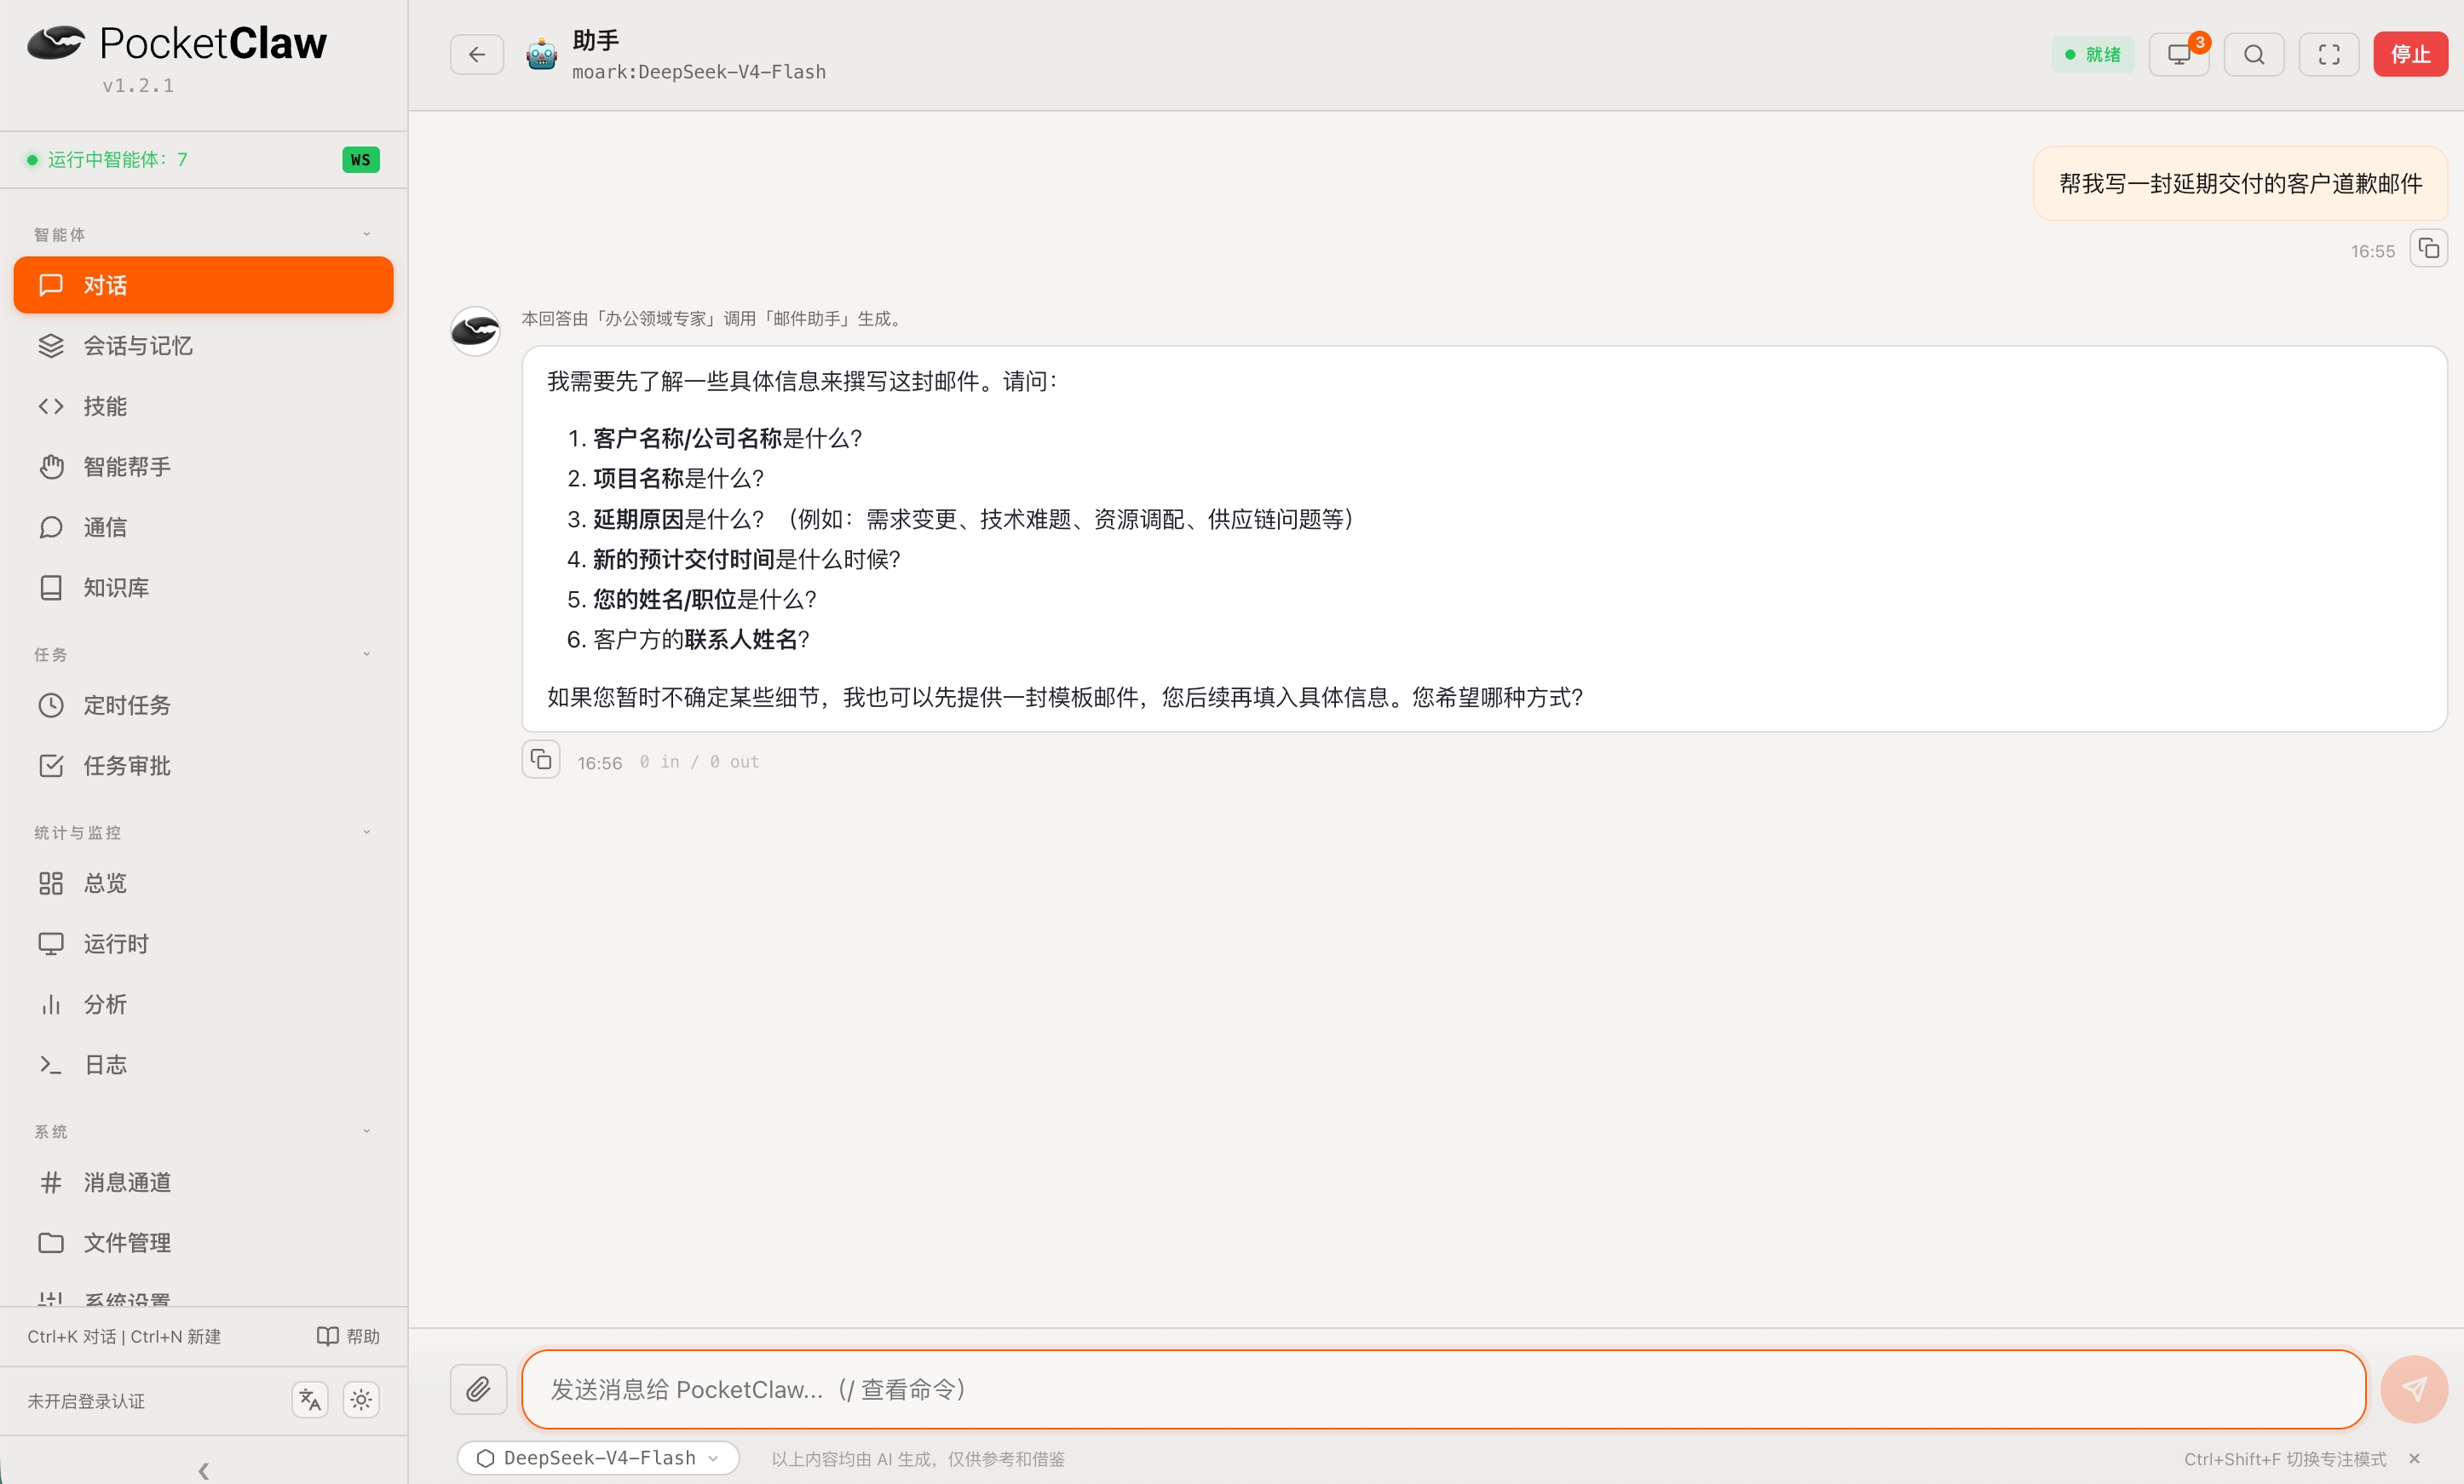Focus the message input field

coord(1443,1388)
